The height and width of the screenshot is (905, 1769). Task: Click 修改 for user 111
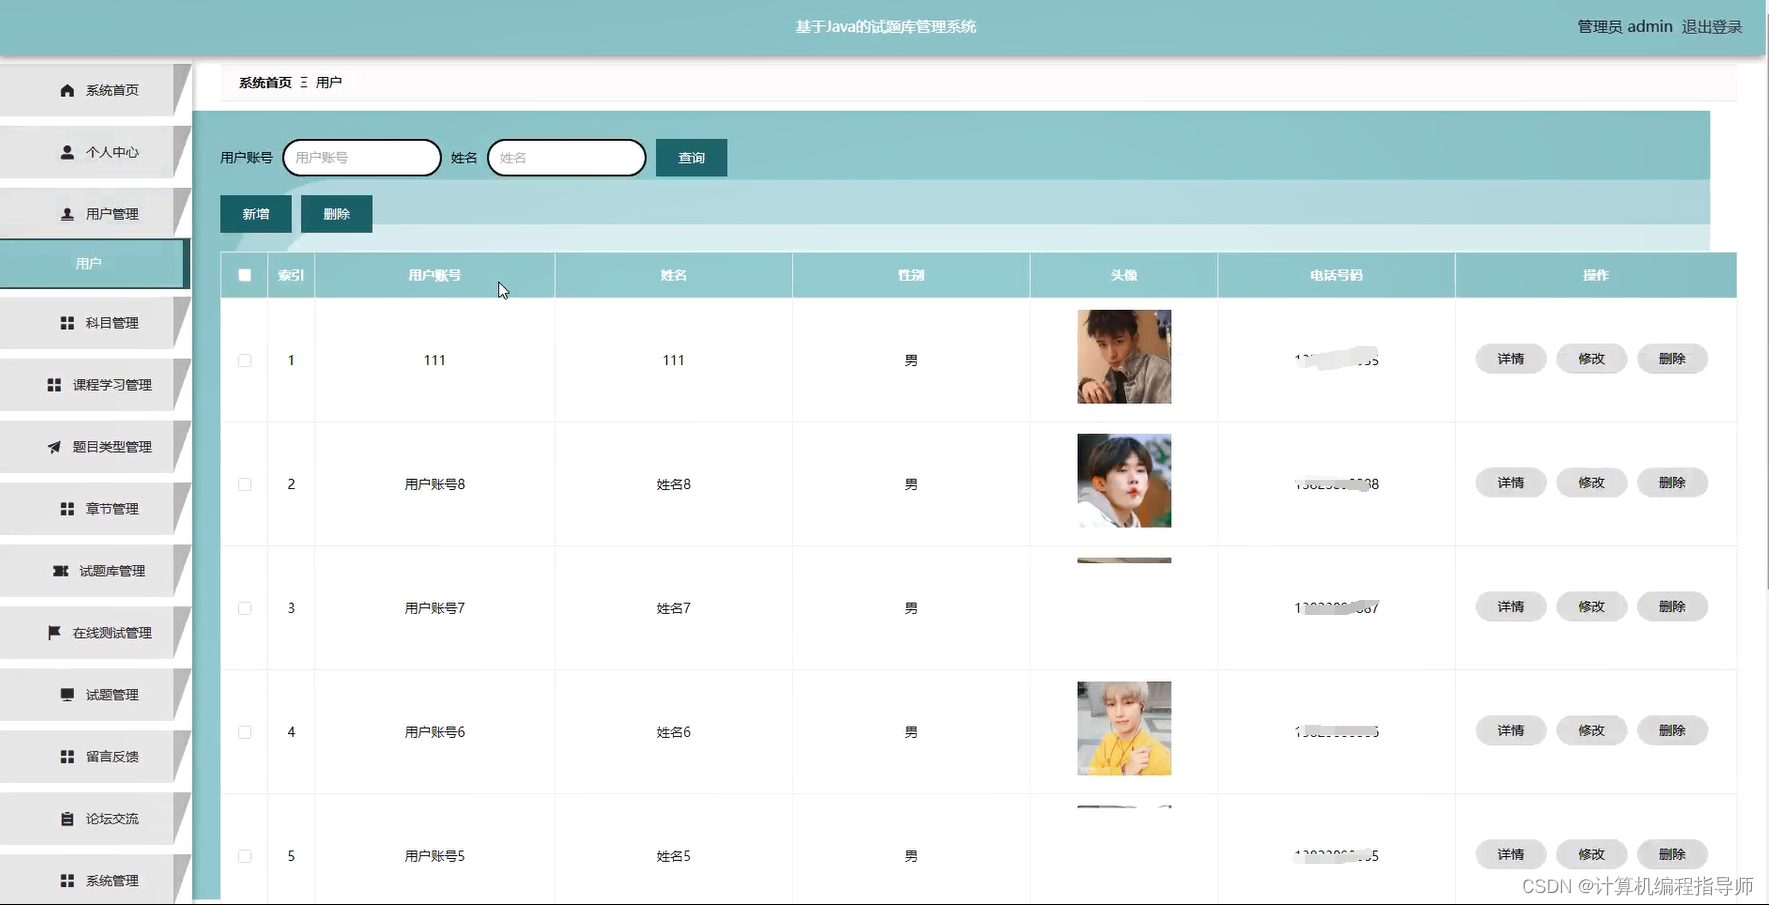point(1592,359)
